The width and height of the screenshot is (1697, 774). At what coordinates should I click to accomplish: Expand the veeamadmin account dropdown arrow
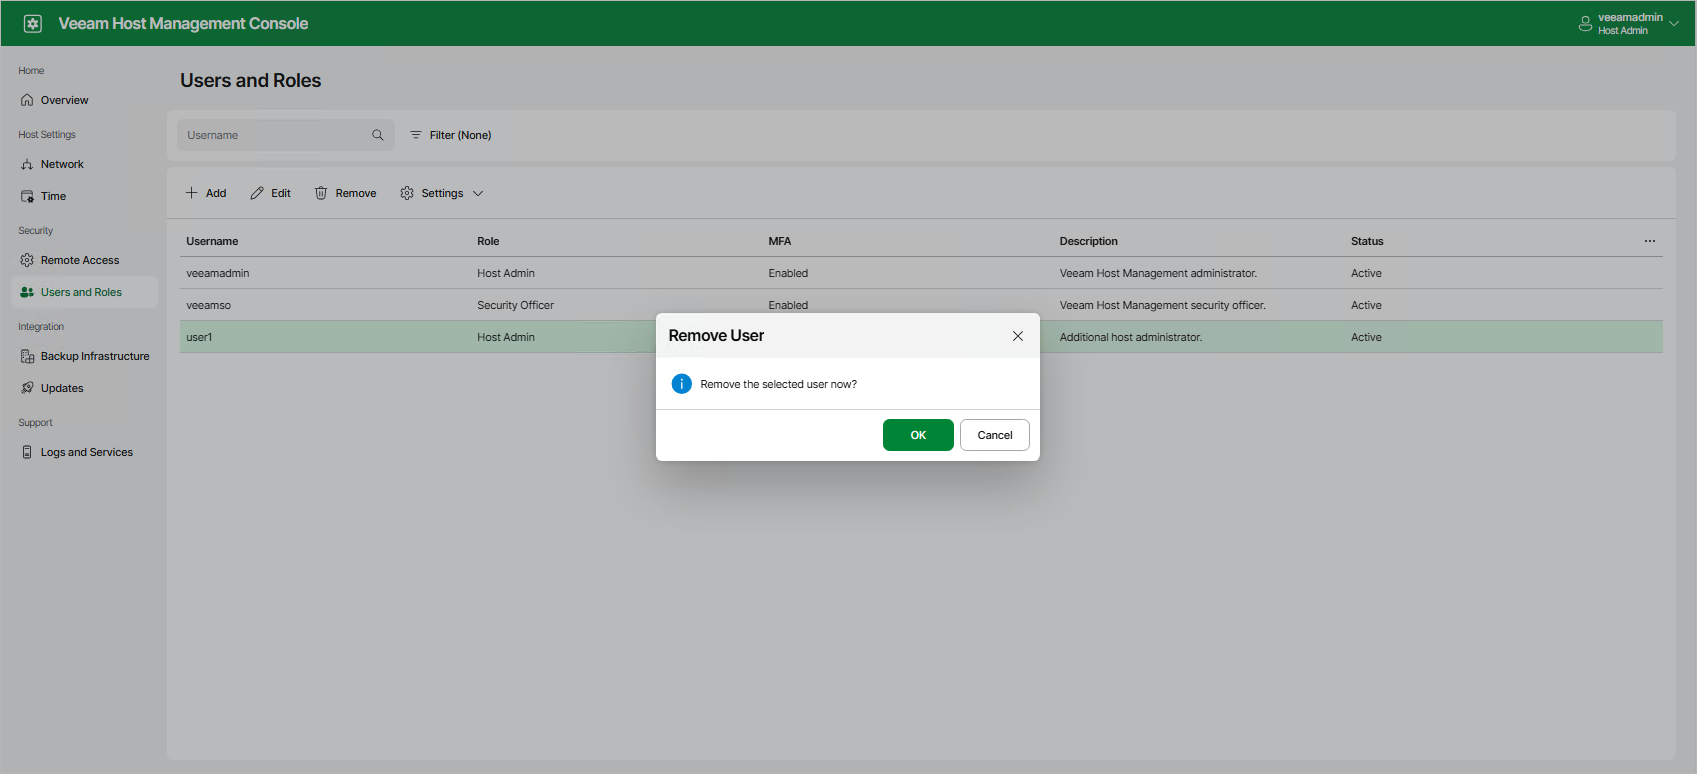click(x=1674, y=24)
